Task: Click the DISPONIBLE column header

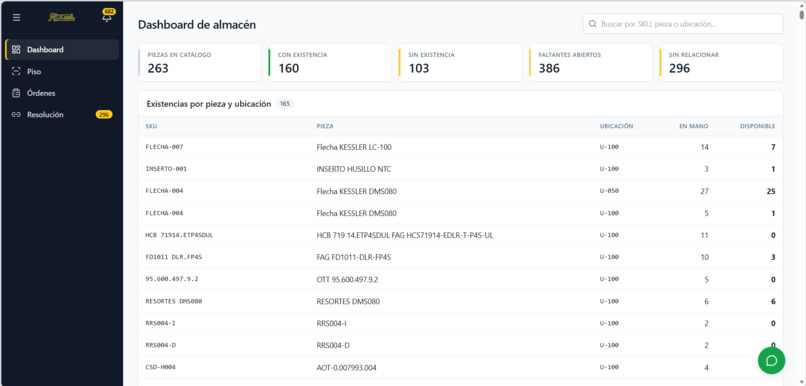Action: point(758,126)
